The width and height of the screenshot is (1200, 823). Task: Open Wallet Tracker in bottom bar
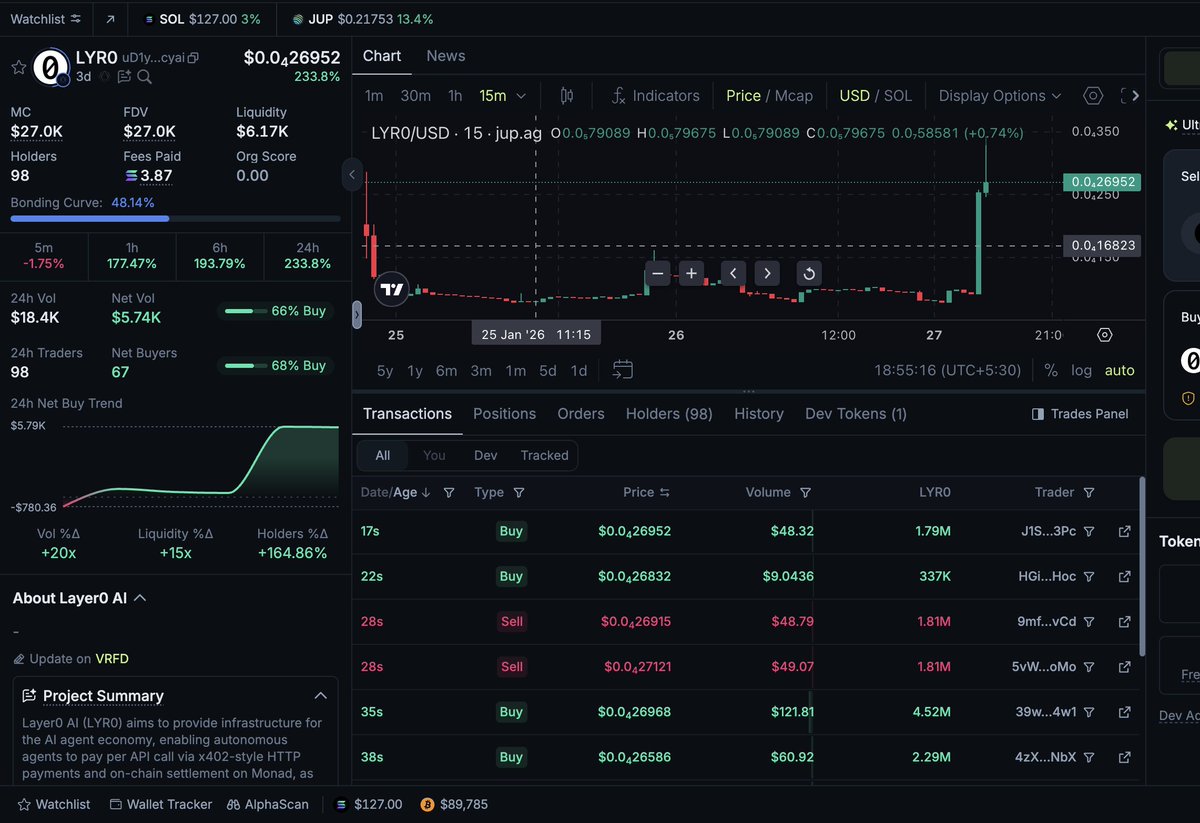click(160, 804)
